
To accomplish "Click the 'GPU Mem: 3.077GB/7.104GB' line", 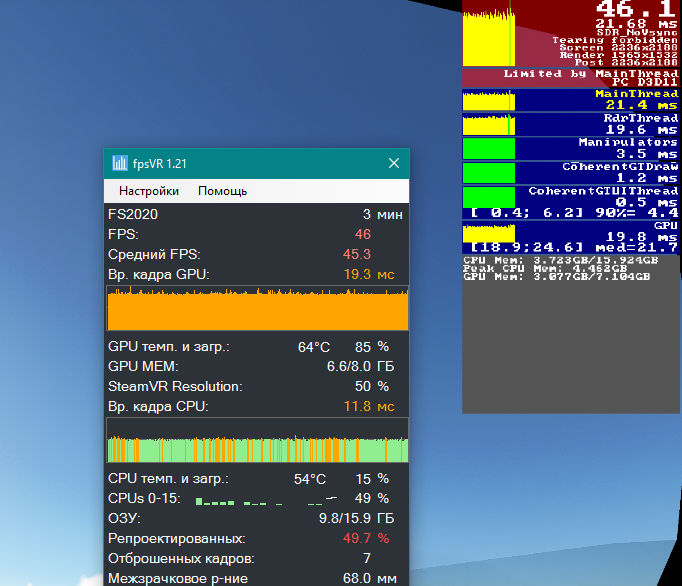I will click(x=557, y=276).
